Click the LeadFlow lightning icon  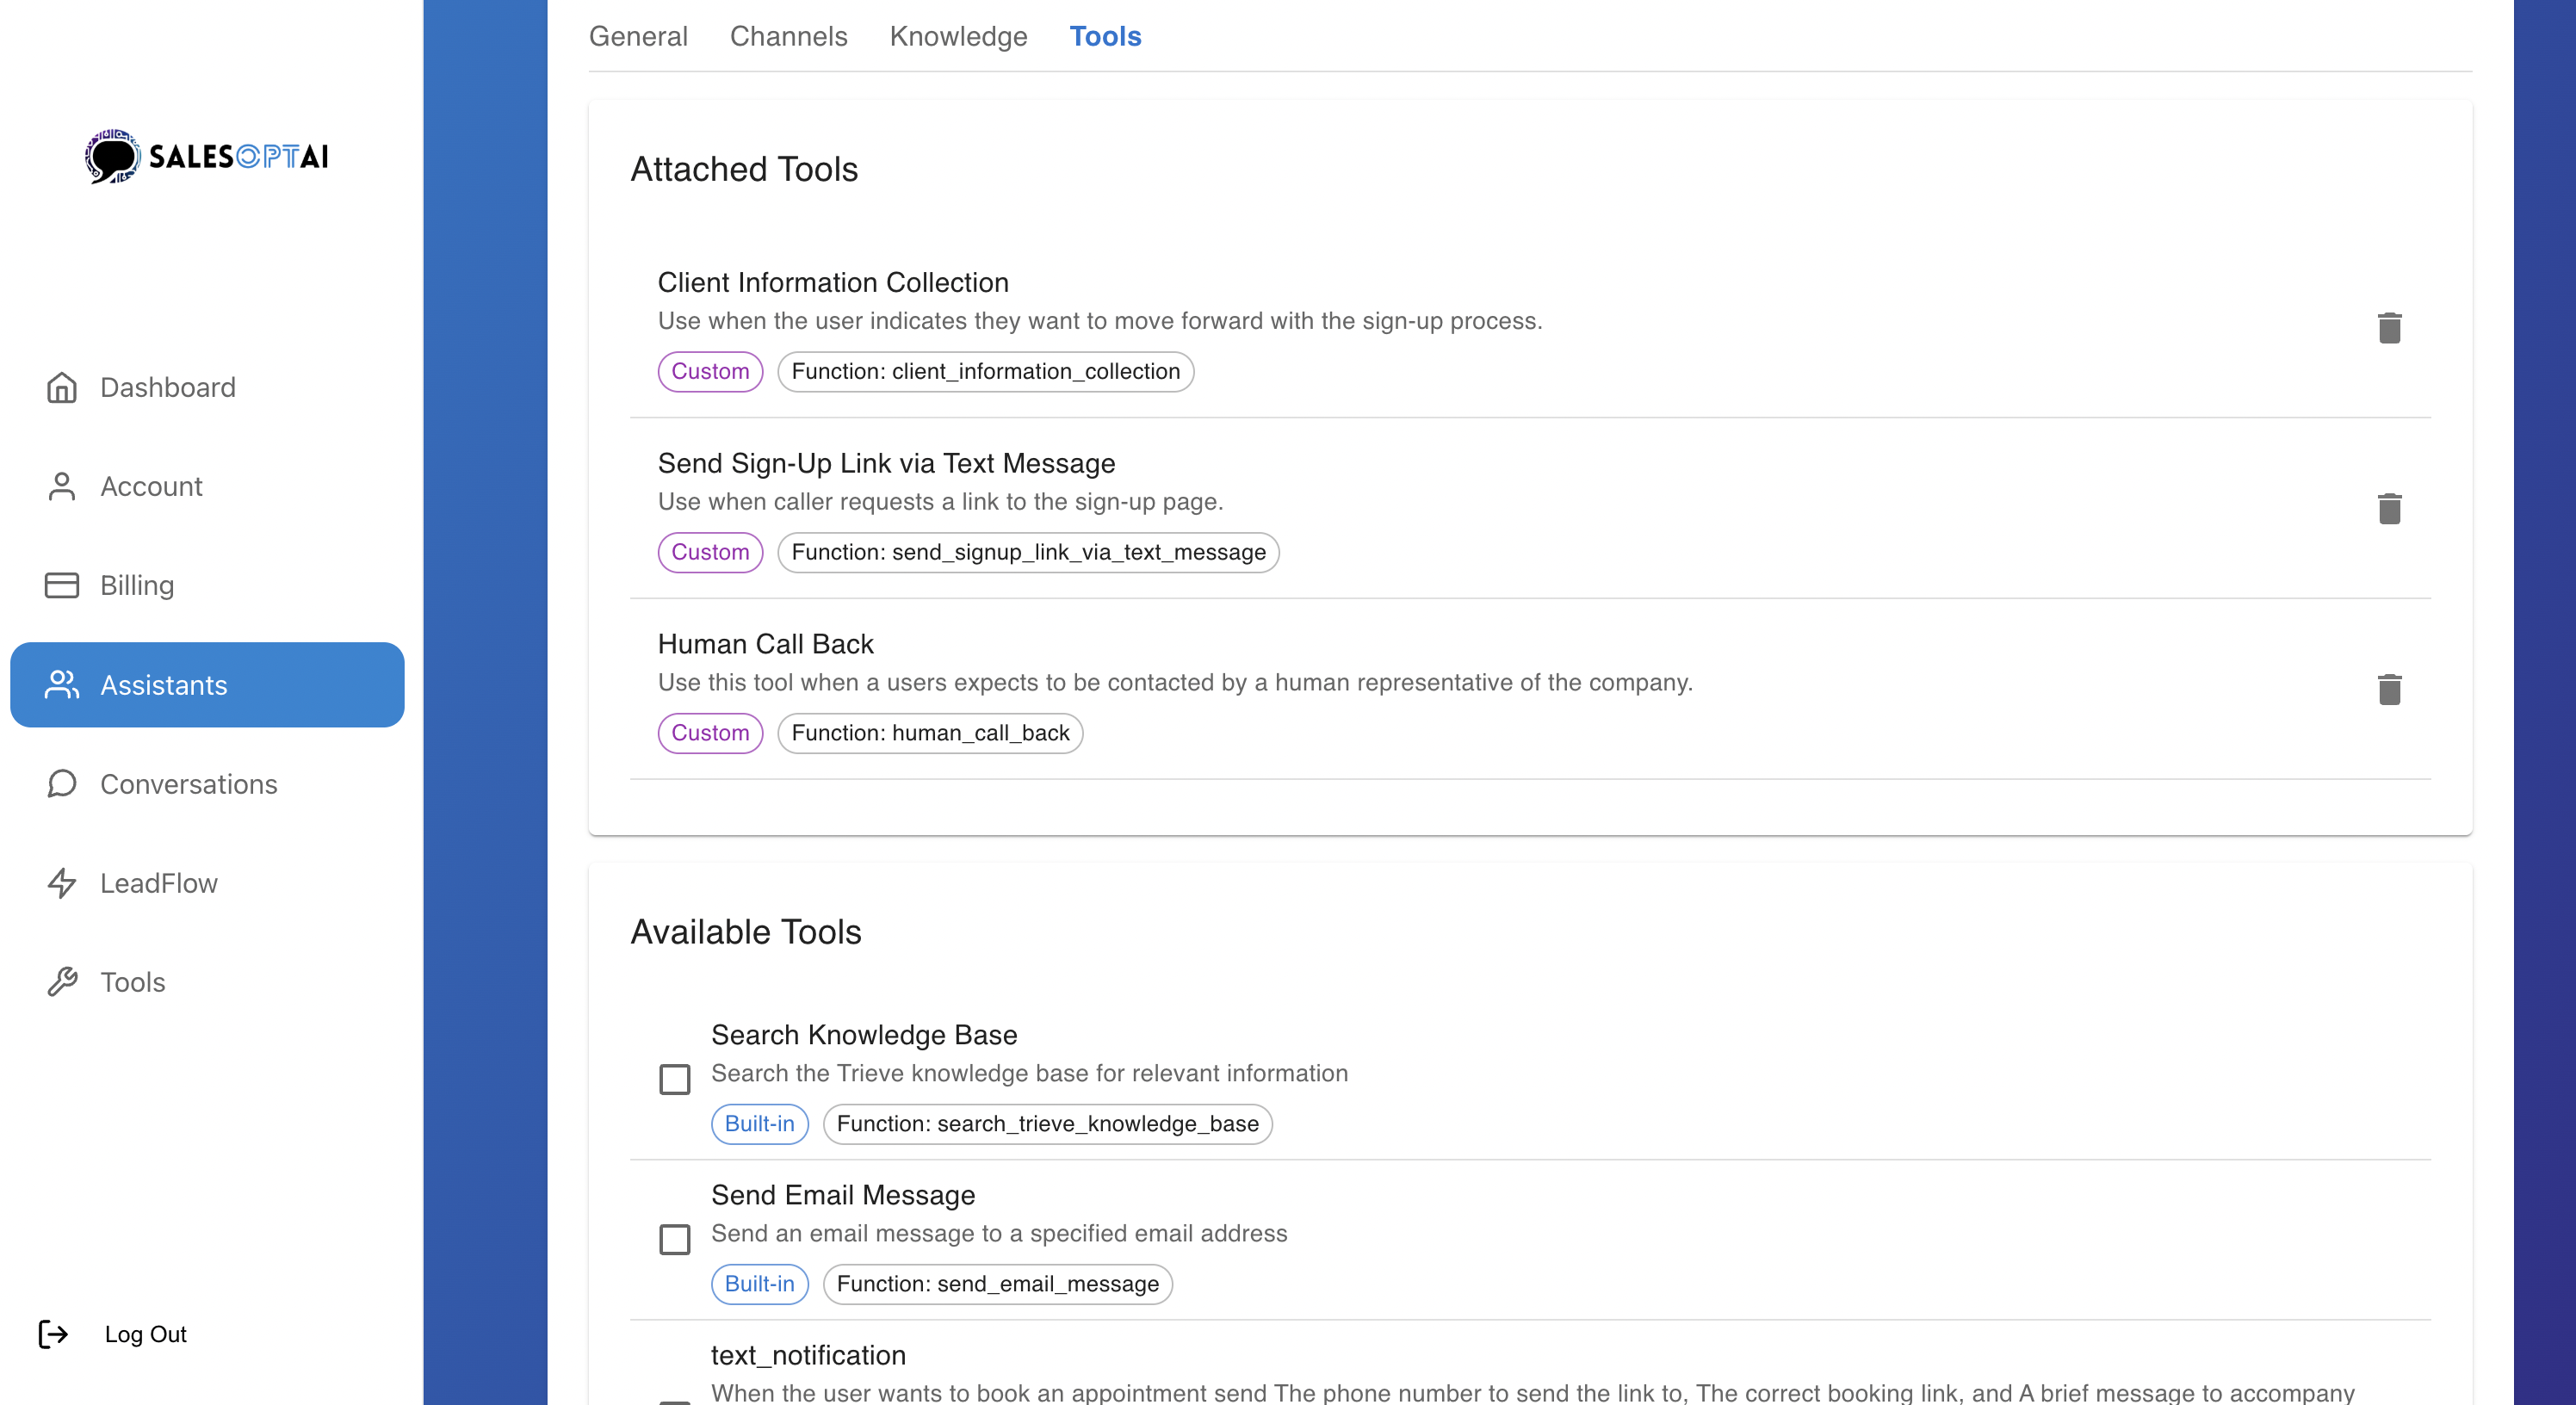(62, 883)
